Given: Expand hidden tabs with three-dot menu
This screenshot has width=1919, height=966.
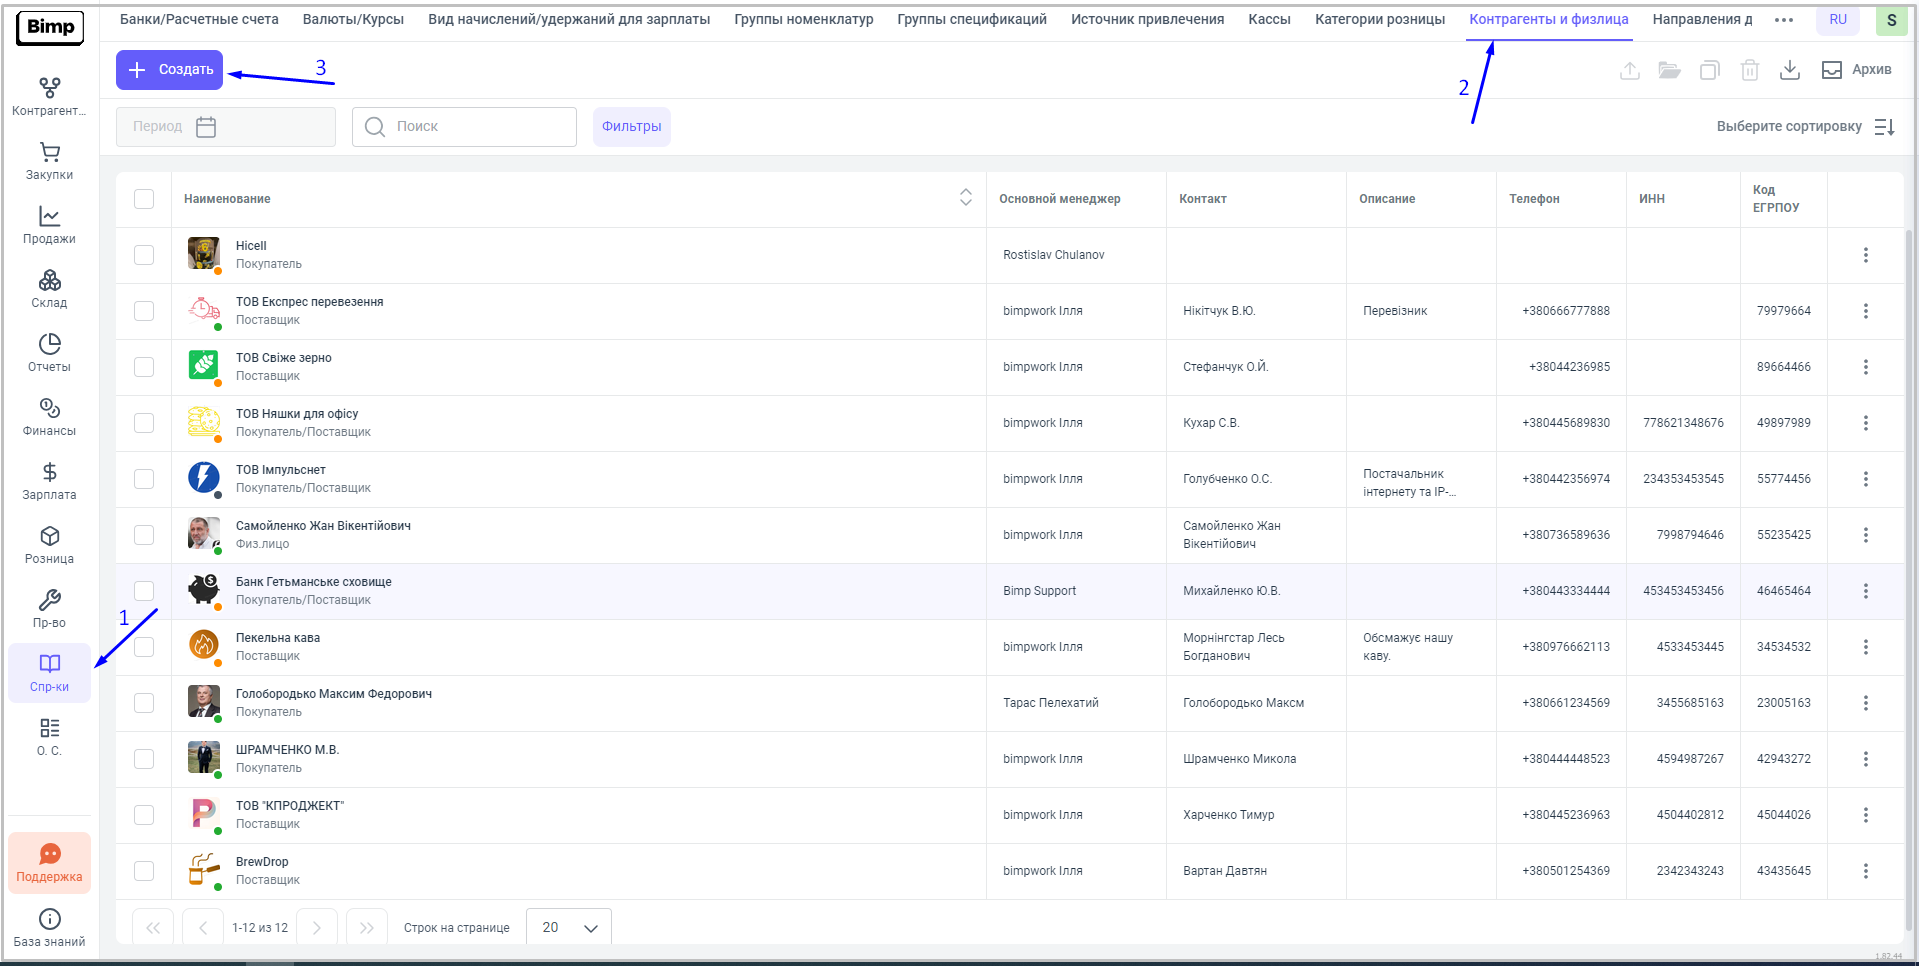Looking at the screenshot, I should click(1783, 20).
